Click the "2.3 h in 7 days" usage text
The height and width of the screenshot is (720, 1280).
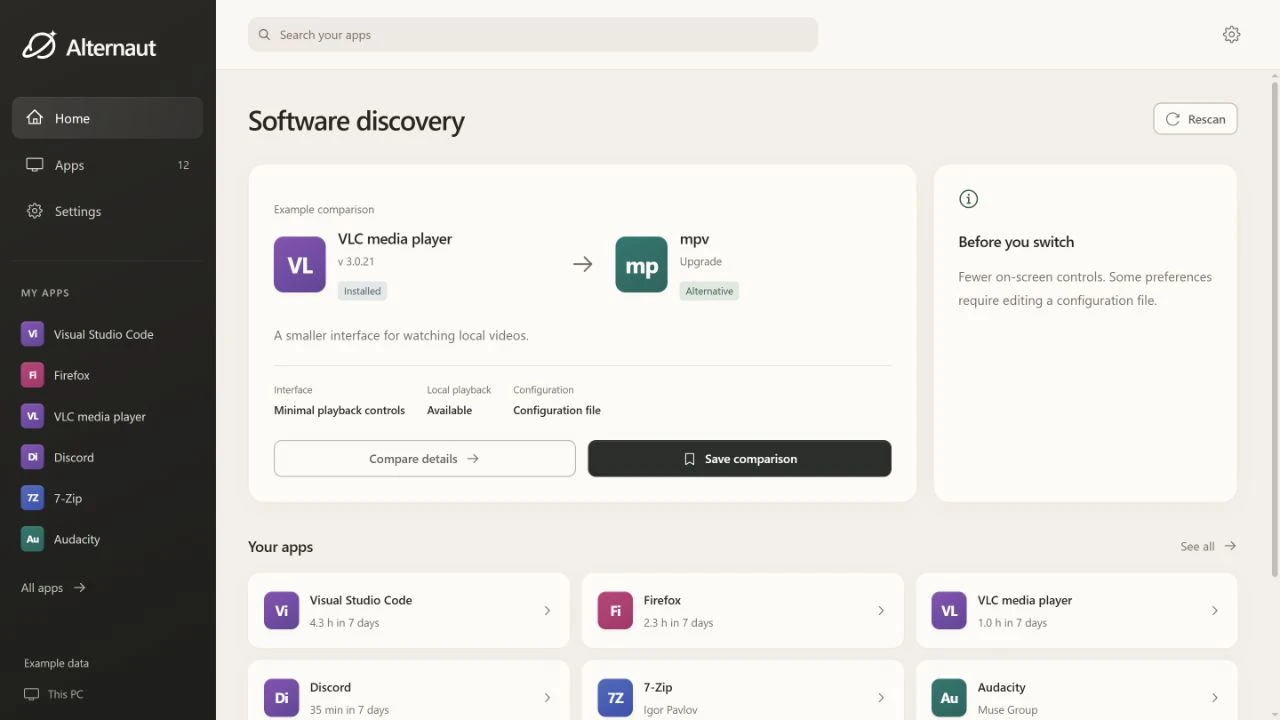click(679, 623)
